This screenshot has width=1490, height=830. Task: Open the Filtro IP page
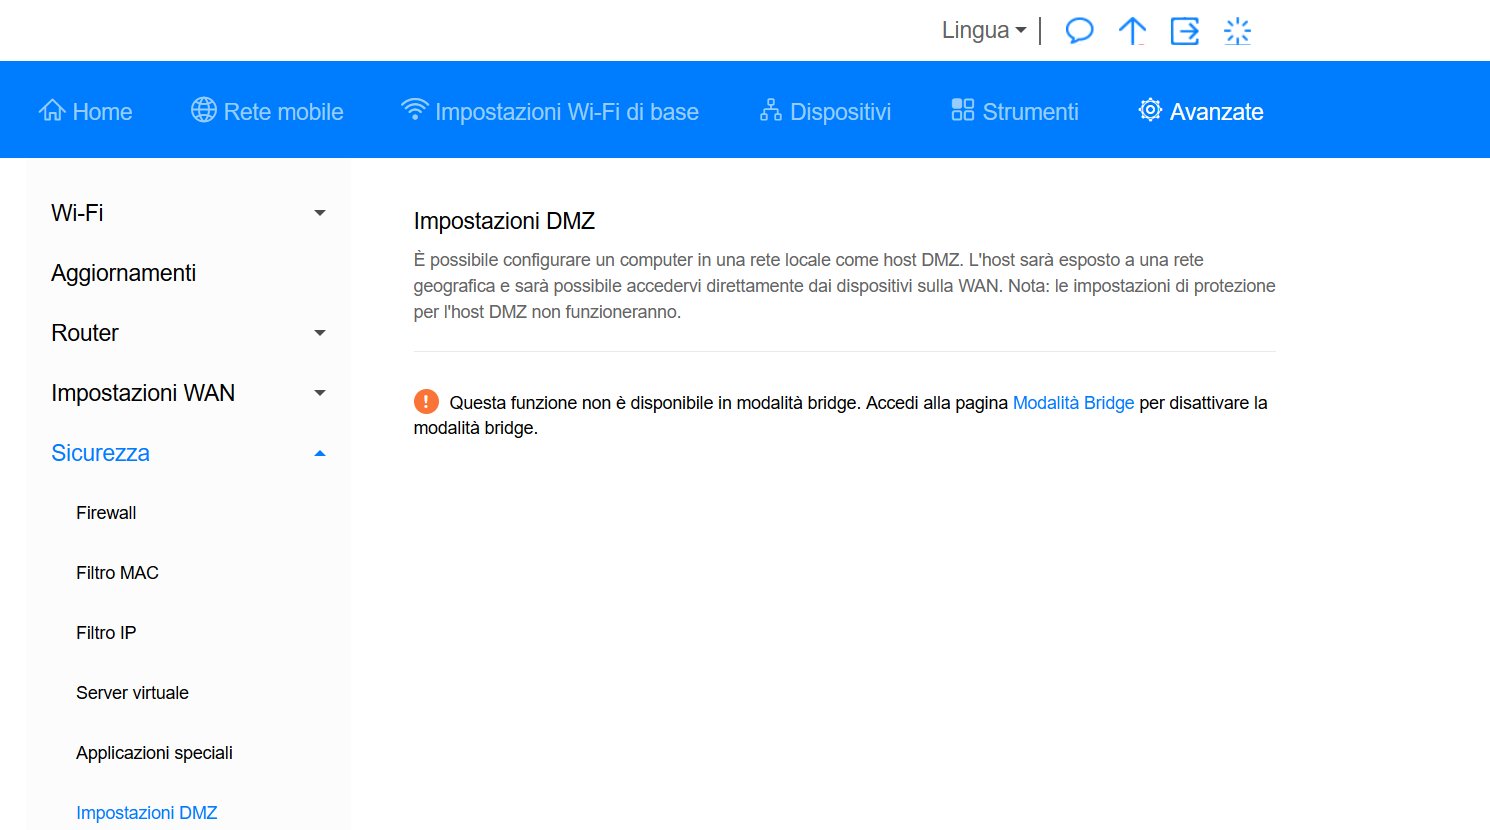(x=106, y=633)
